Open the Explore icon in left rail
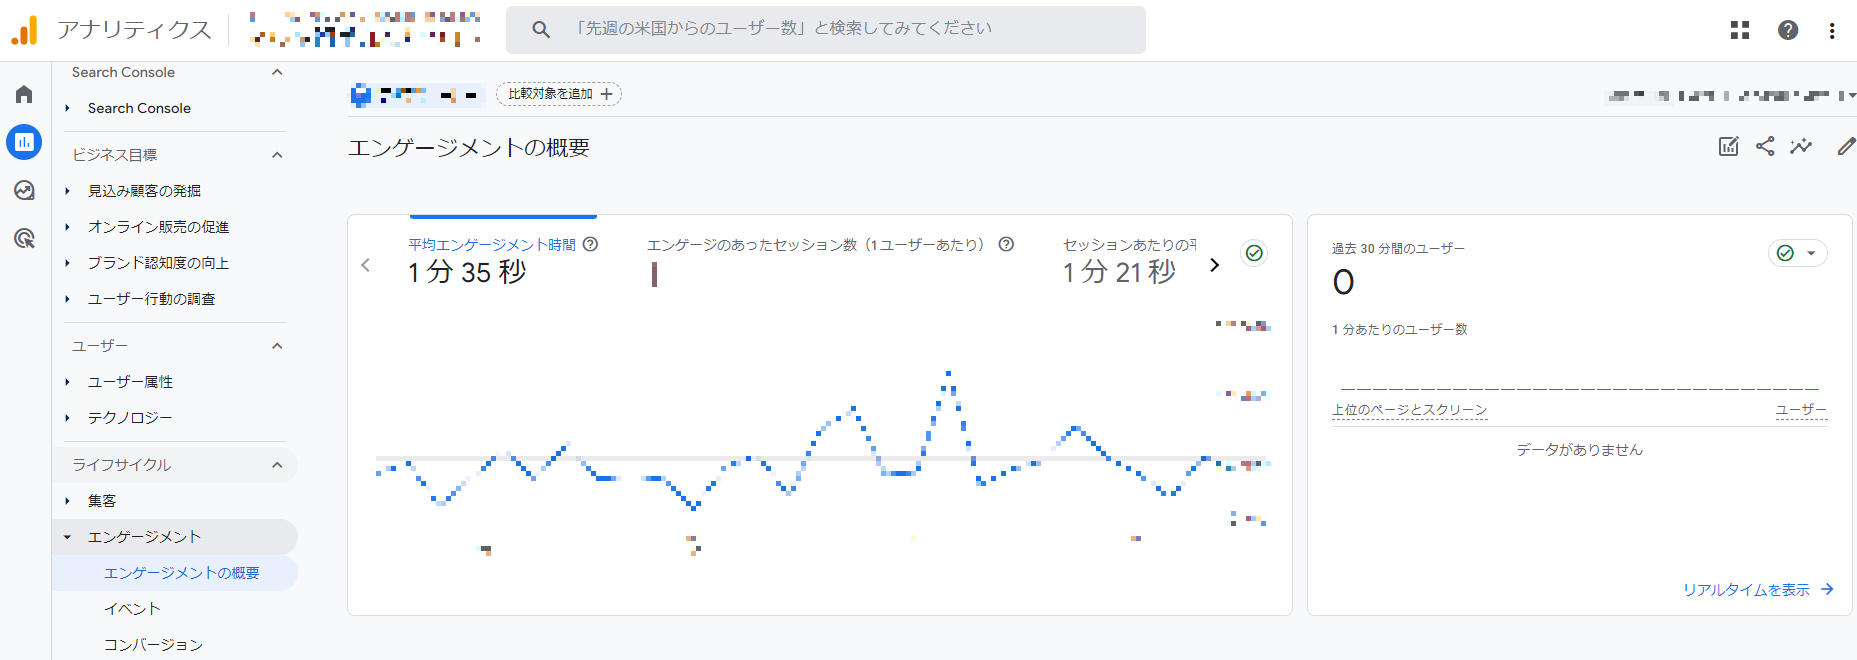This screenshot has height=660, width=1857. coord(24,190)
